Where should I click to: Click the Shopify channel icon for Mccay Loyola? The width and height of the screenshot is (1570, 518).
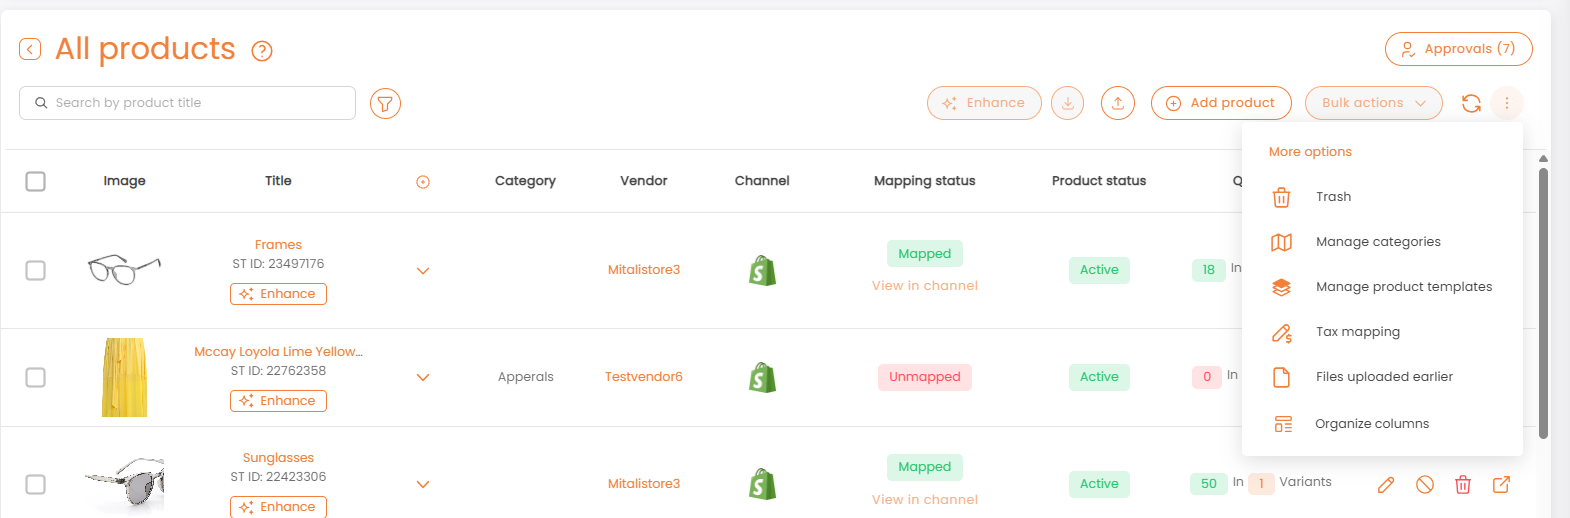763,377
